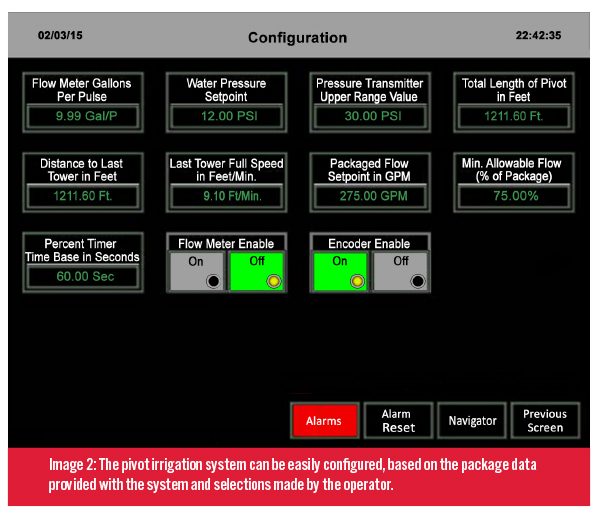Image resolution: width=600 pixels, height=514 pixels.
Task: Open the red Alarms button
Action: (323, 421)
